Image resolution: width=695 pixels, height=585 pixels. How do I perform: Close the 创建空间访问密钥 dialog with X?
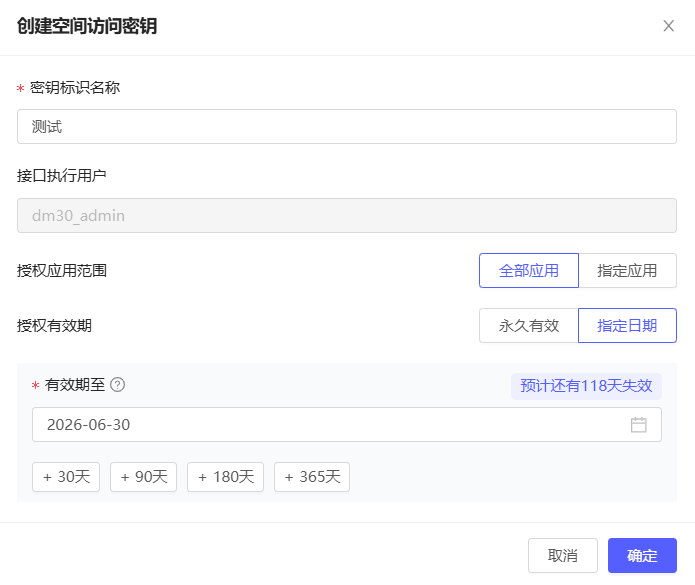coord(668,26)
